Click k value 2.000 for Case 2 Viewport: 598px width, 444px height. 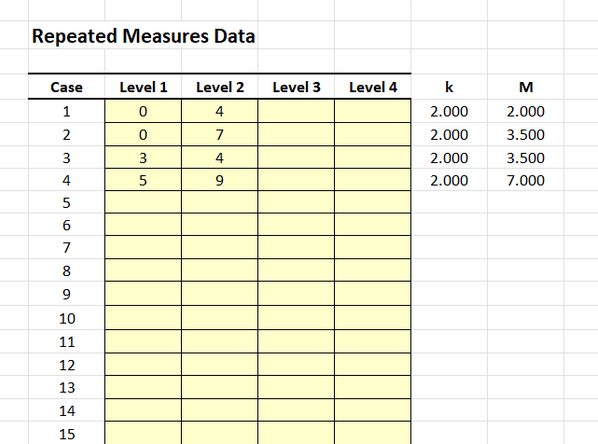449,135
